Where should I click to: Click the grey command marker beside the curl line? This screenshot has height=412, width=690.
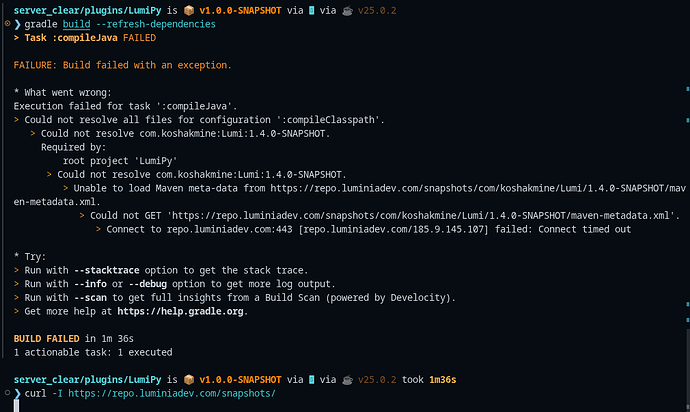tap(7, 393)
